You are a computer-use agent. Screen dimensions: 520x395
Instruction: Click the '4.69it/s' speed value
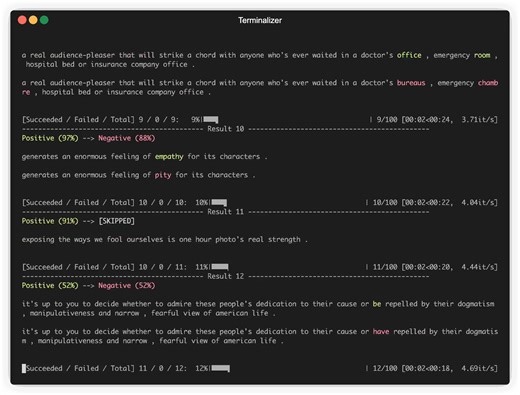[478, 368]
